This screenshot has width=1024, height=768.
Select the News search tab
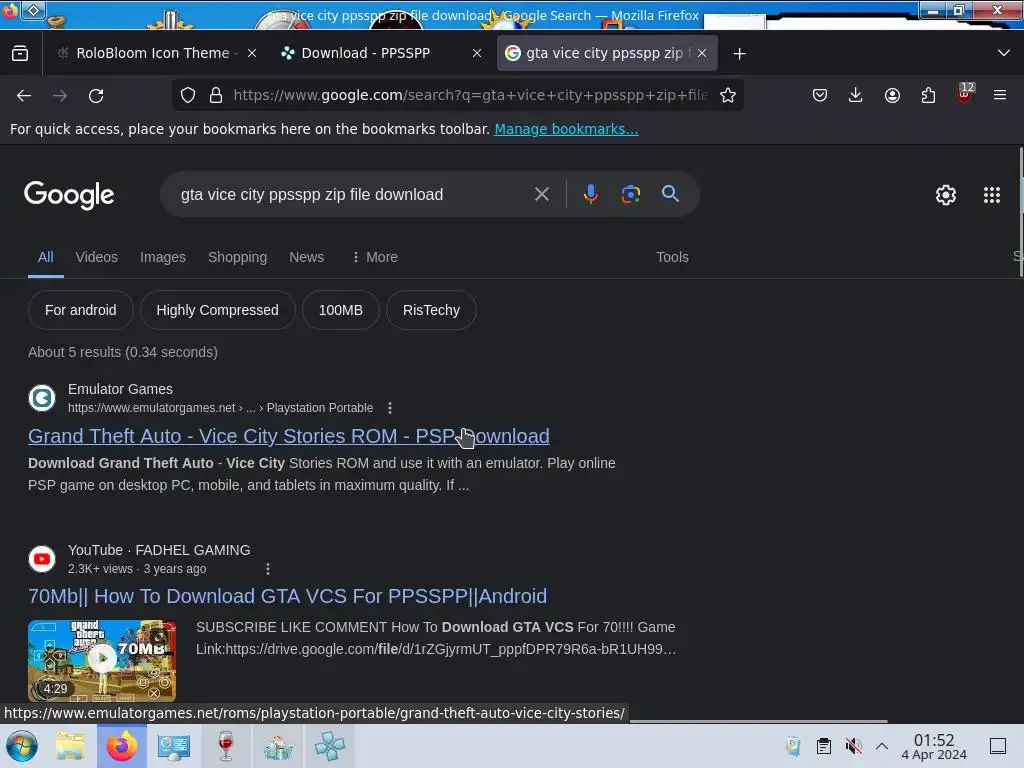point(306,257)
